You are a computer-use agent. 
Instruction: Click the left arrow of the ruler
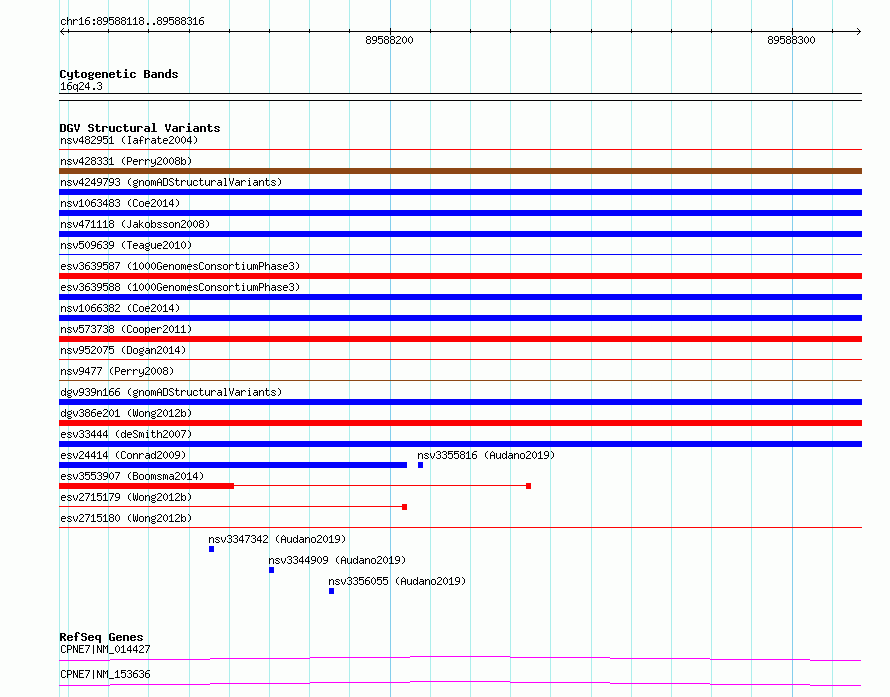tap(63, 31)
